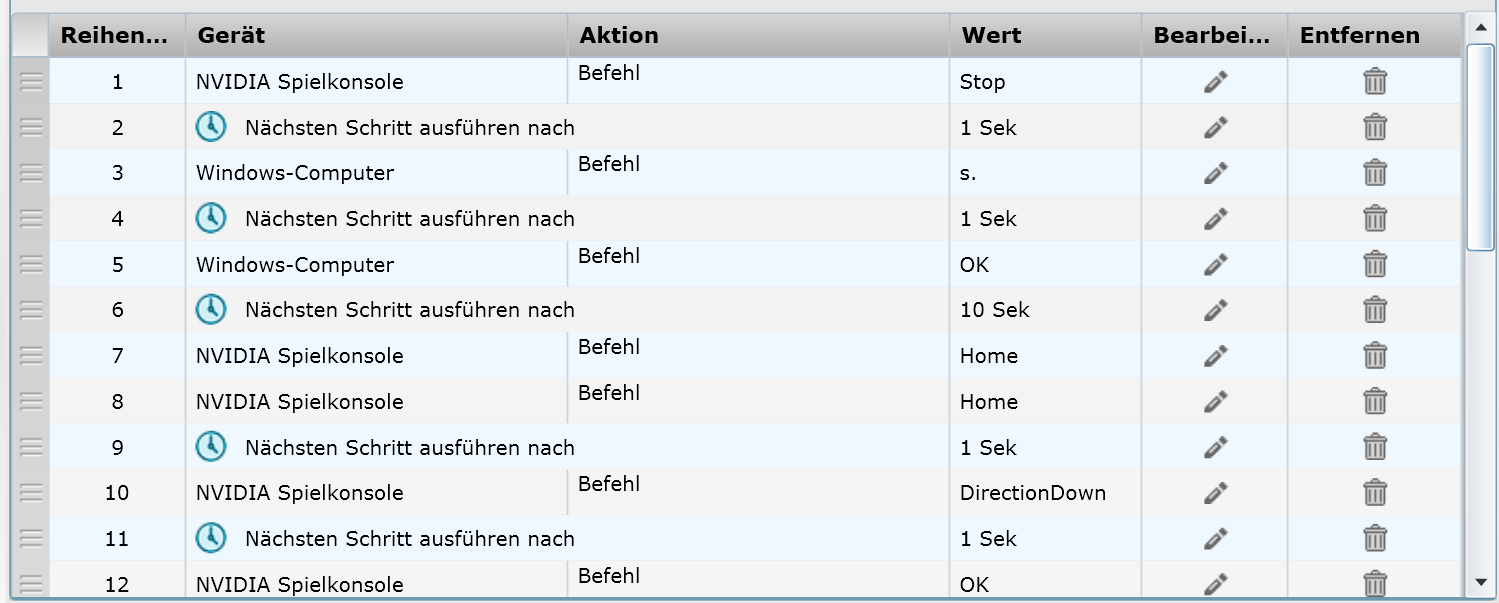Click the scrollbar down arrow
The height and width of the screenshot is (603, 1499).
(x=1480, y=582)
